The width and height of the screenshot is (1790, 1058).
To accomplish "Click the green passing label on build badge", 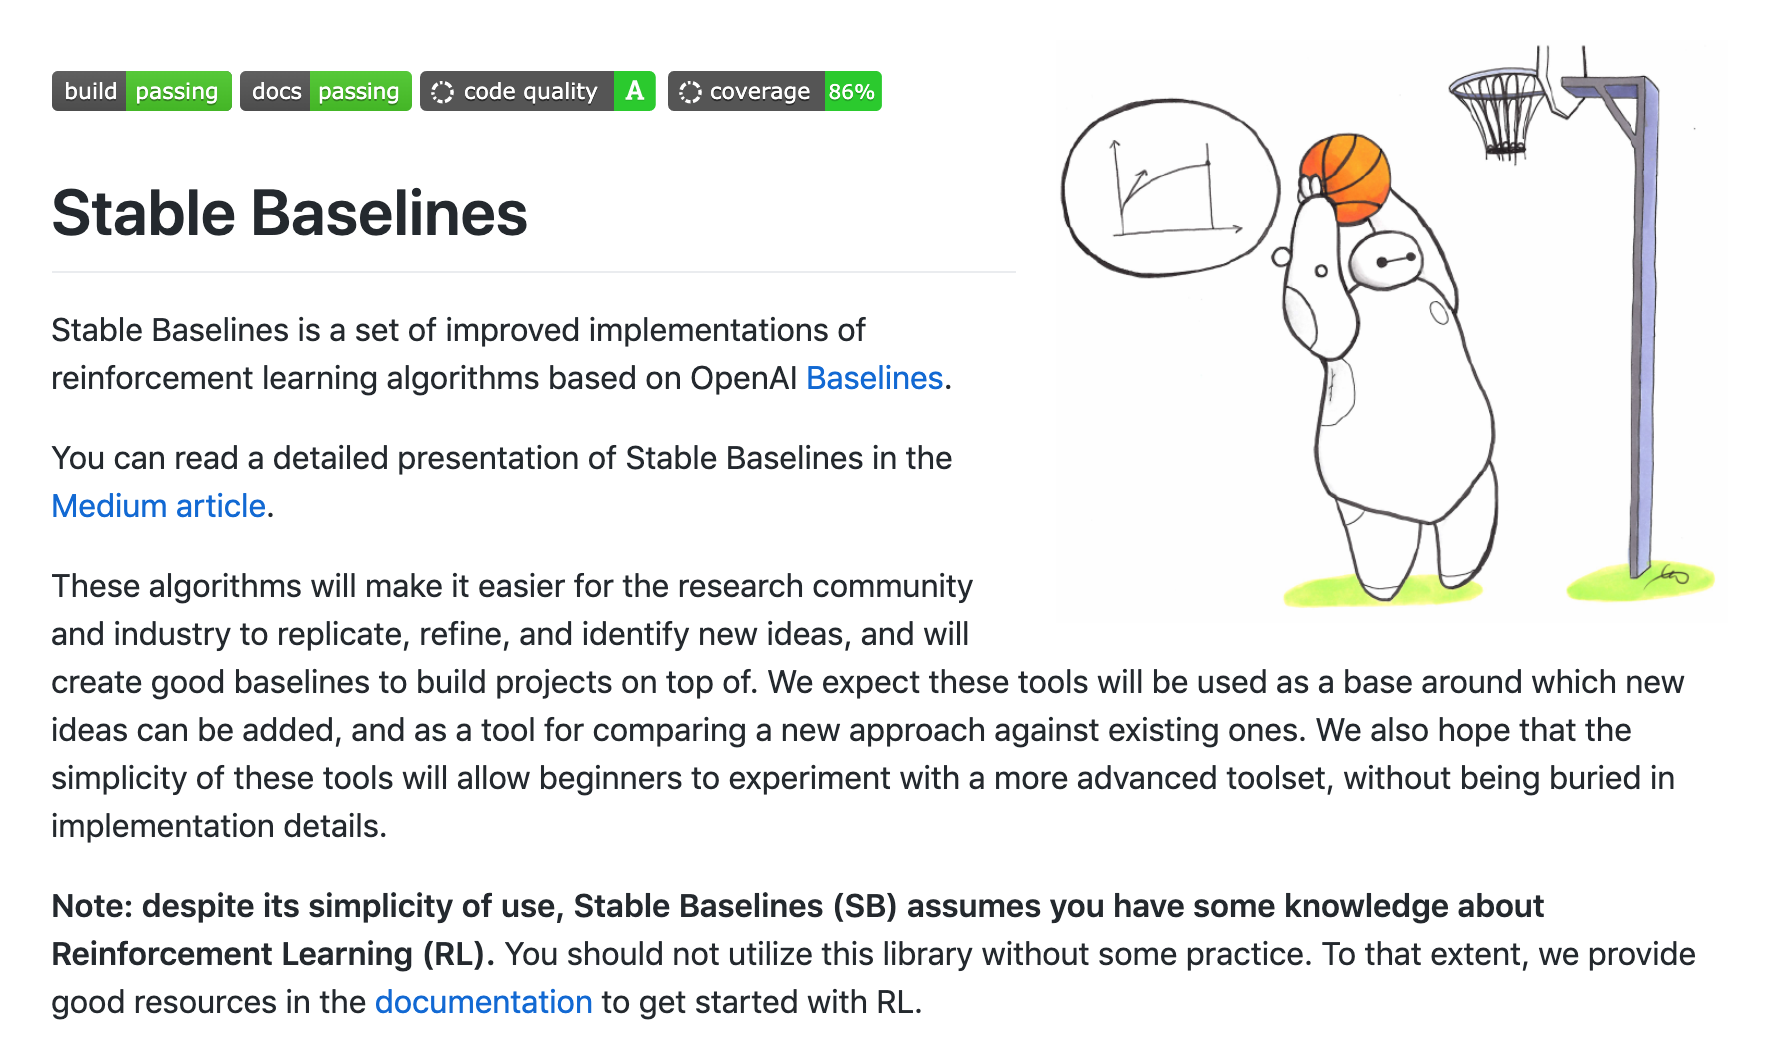I will pyautogui.click(x=177, y=91).
